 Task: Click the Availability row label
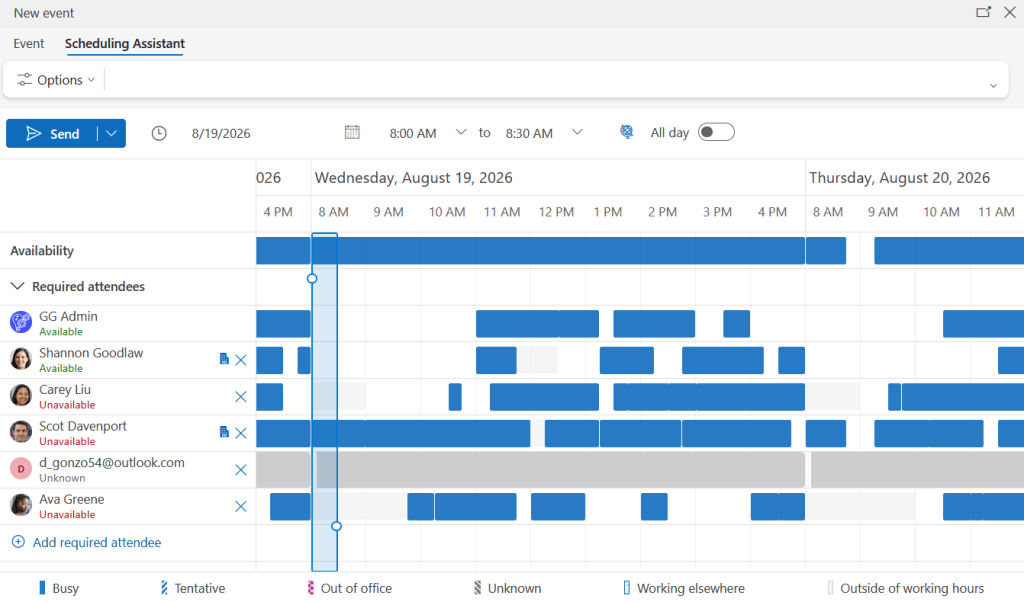pyautogui.click(x=42, y=251)
